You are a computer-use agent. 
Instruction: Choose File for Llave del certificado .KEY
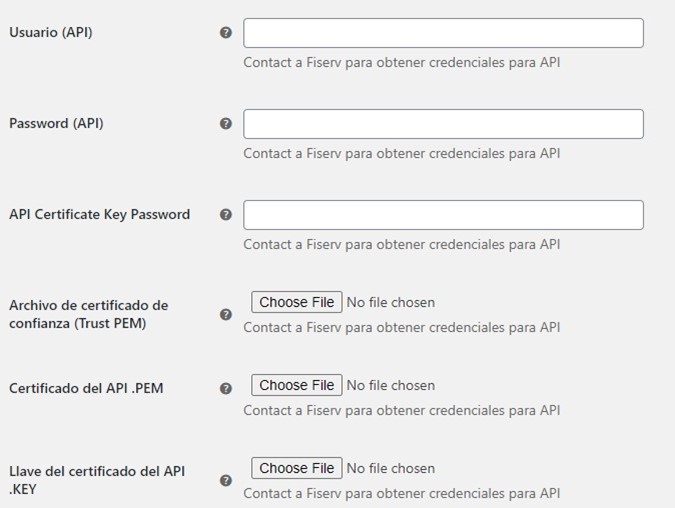click(x=297, y=468)
